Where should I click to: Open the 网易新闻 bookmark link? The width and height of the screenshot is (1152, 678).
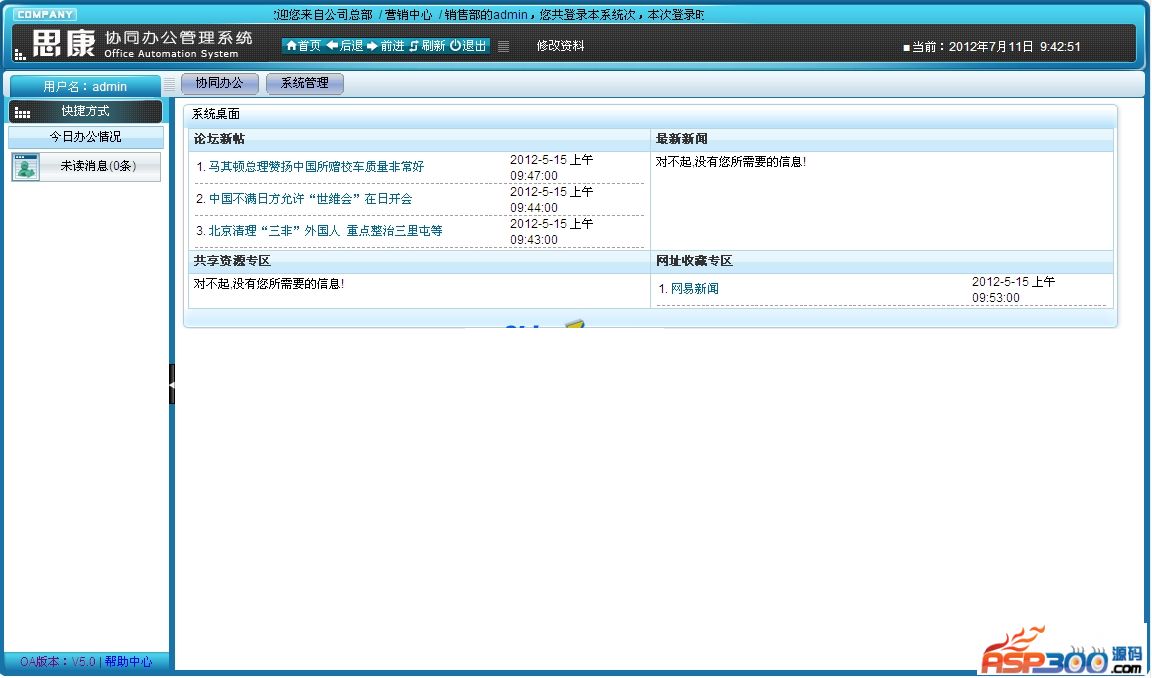click(x=694, y=289)
